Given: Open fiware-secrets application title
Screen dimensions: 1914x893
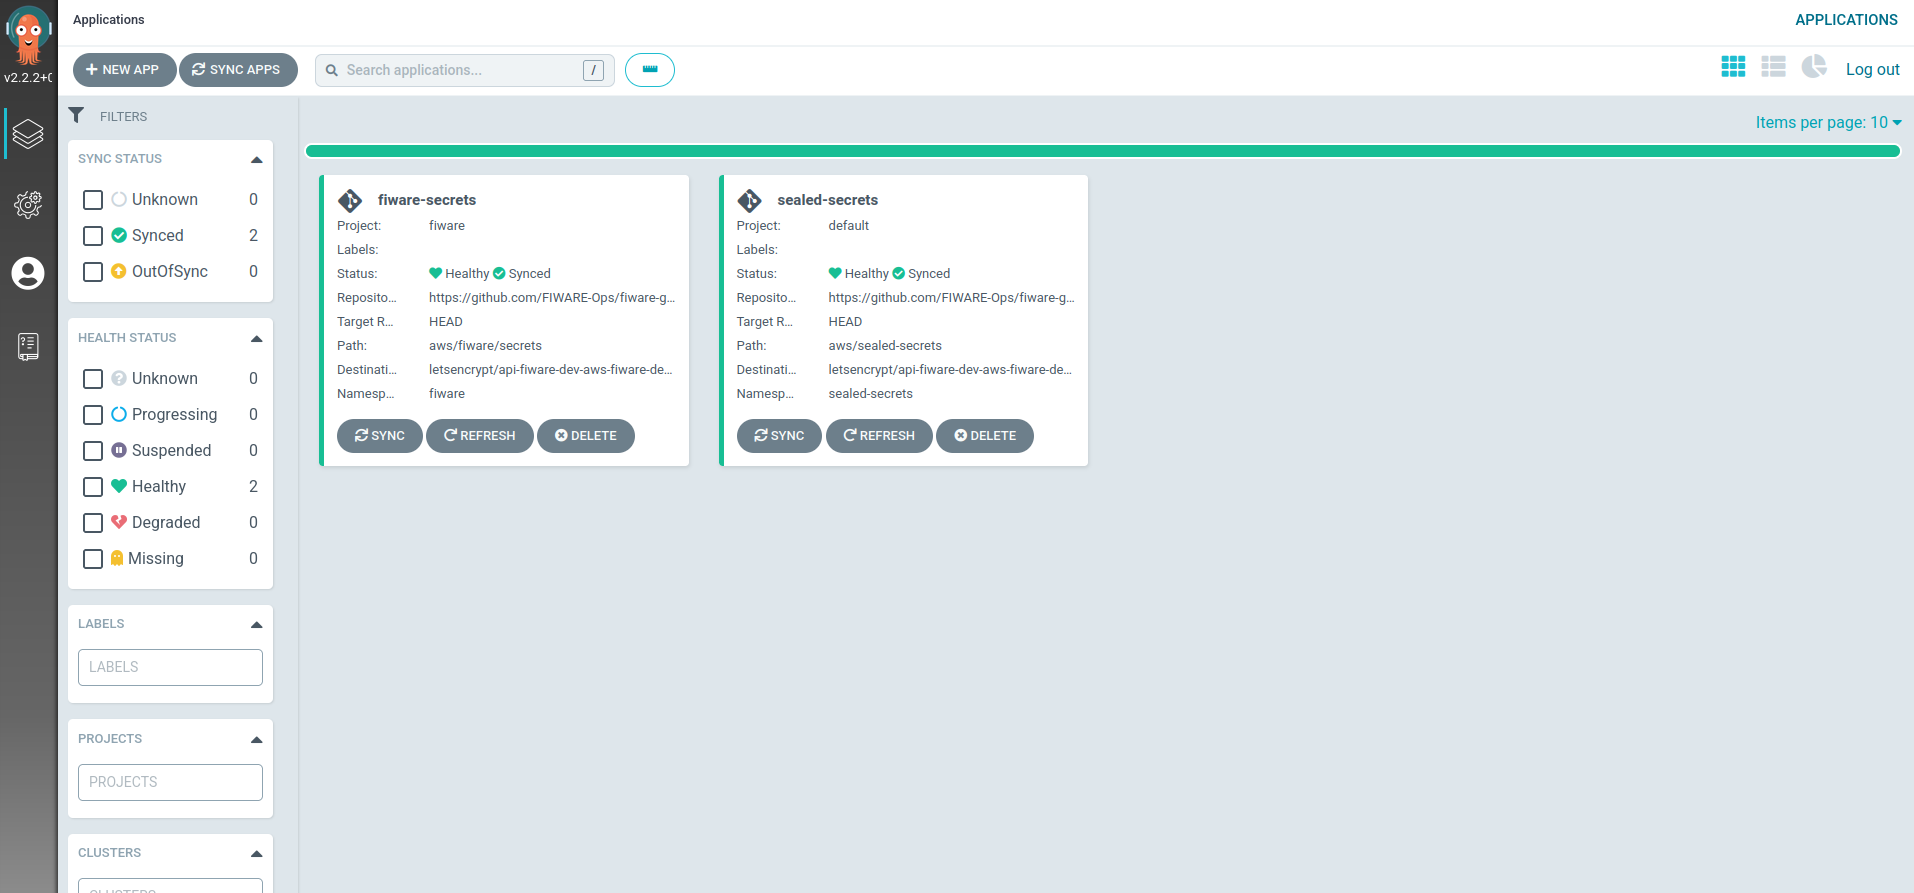Looking at the screenshot, I should 427,200.
